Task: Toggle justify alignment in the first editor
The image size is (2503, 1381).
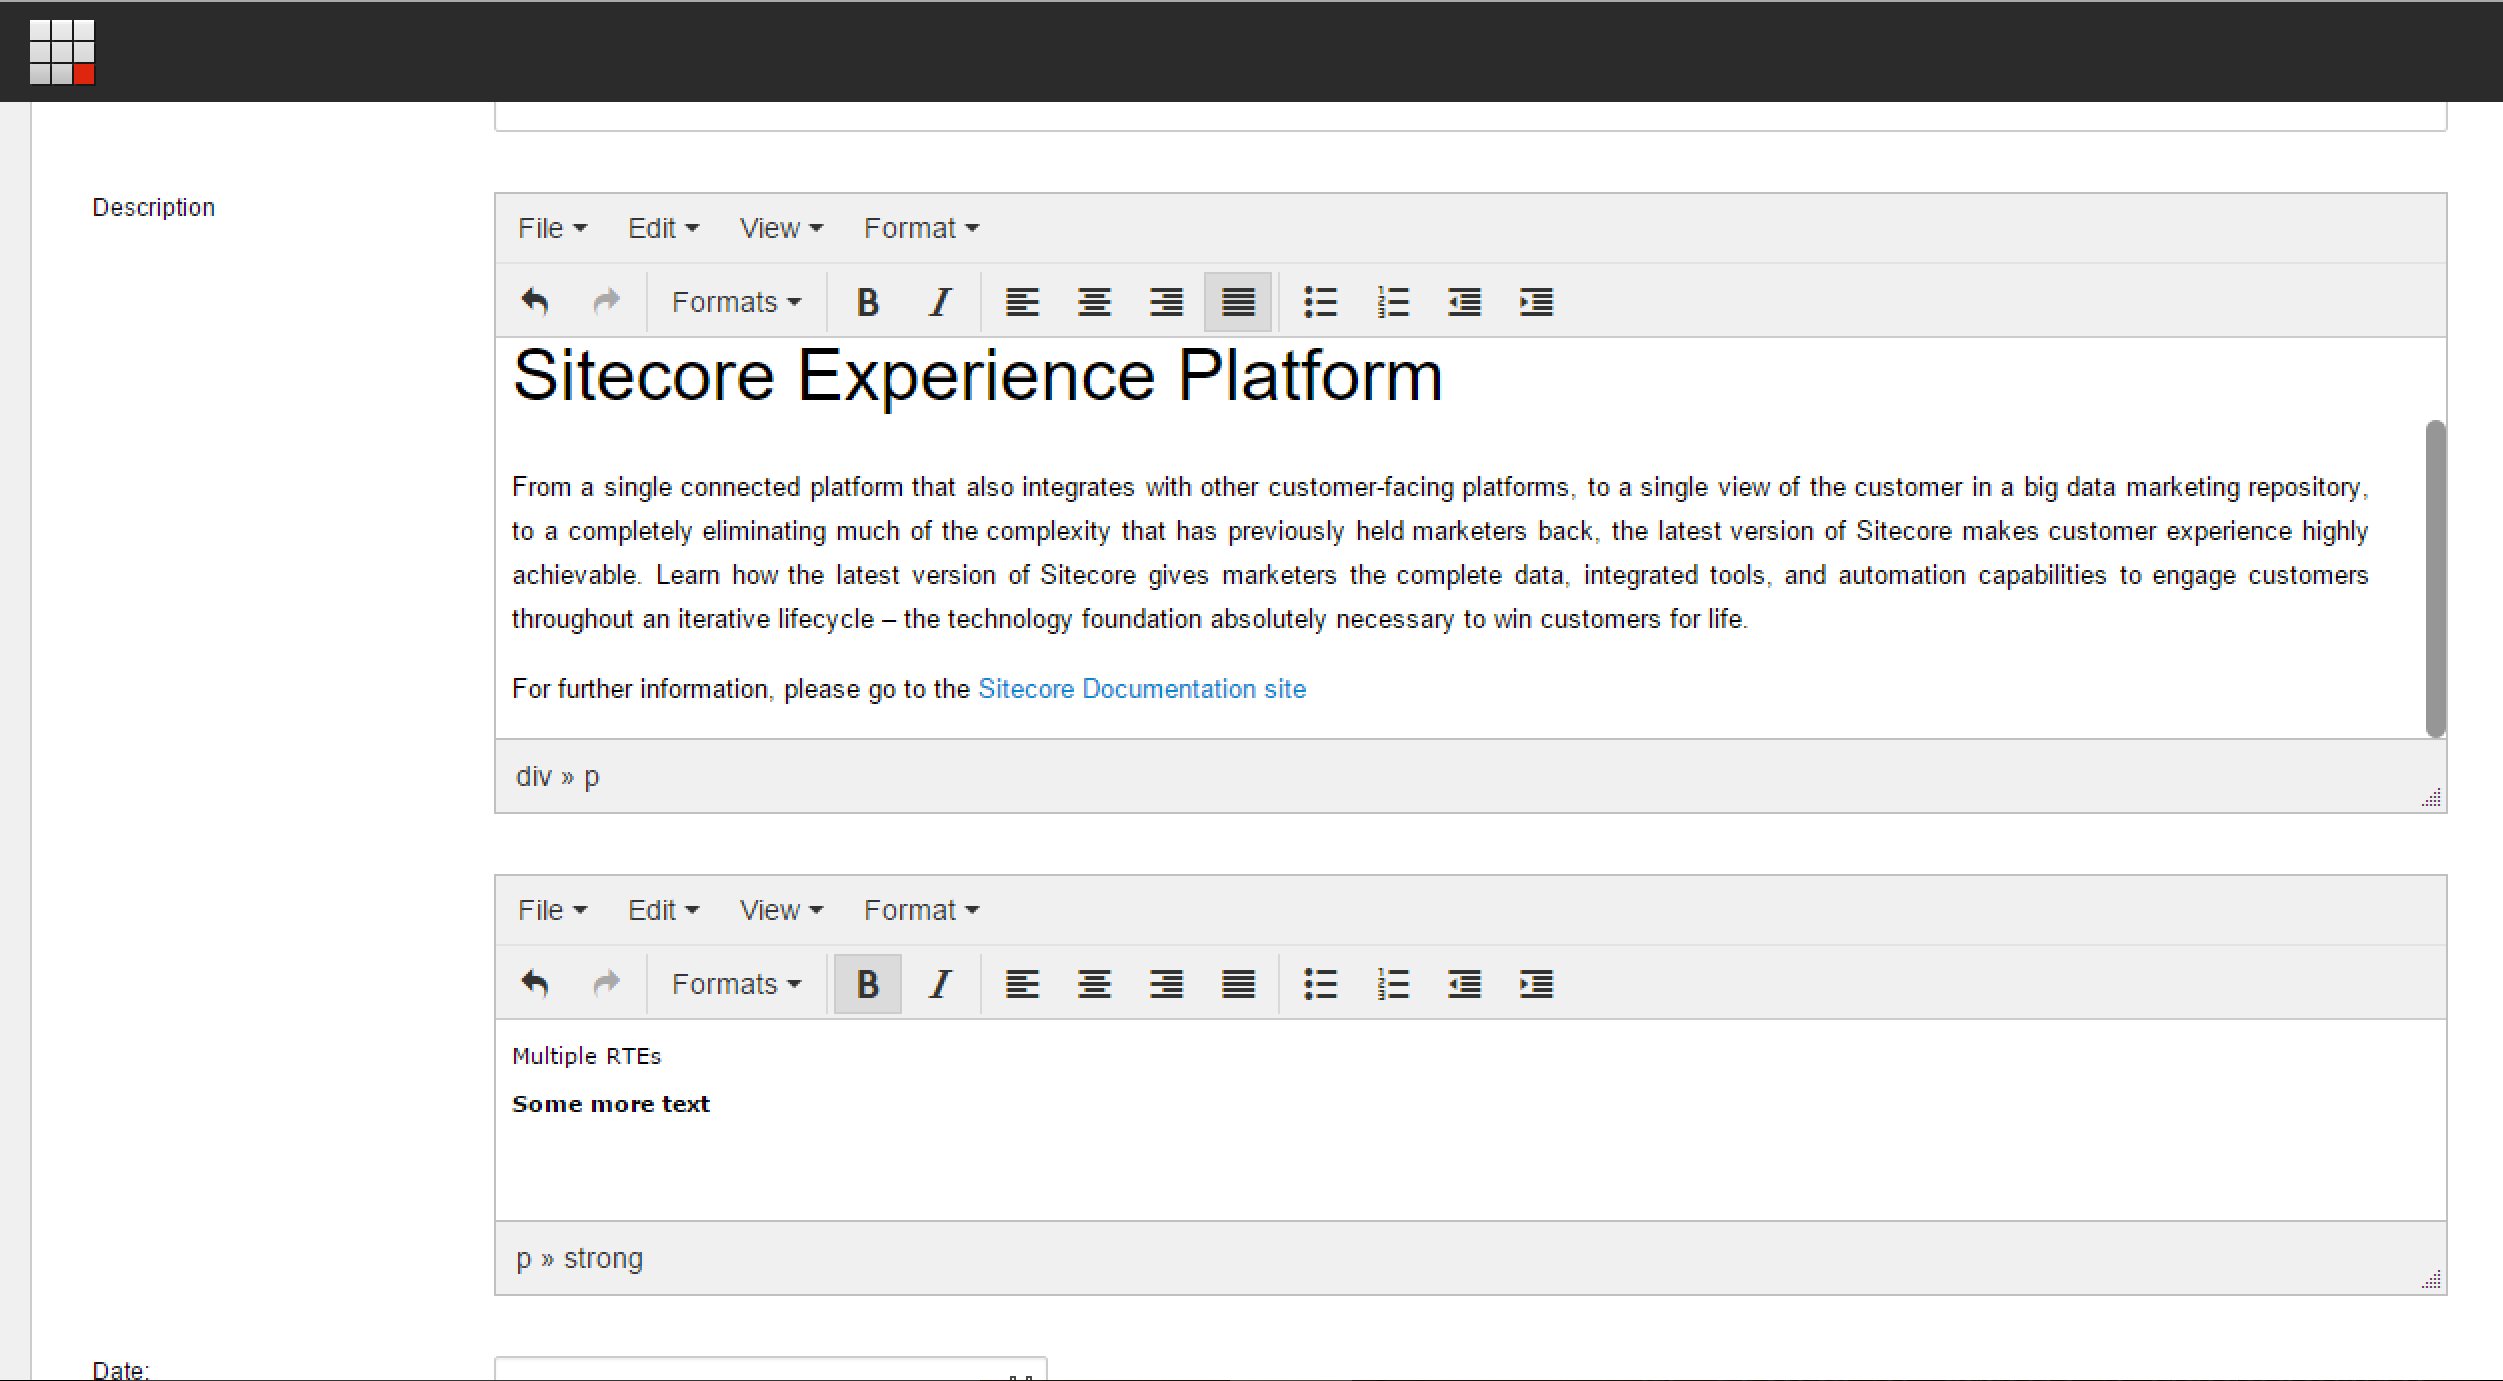Action: click(x=1238, y=301)
